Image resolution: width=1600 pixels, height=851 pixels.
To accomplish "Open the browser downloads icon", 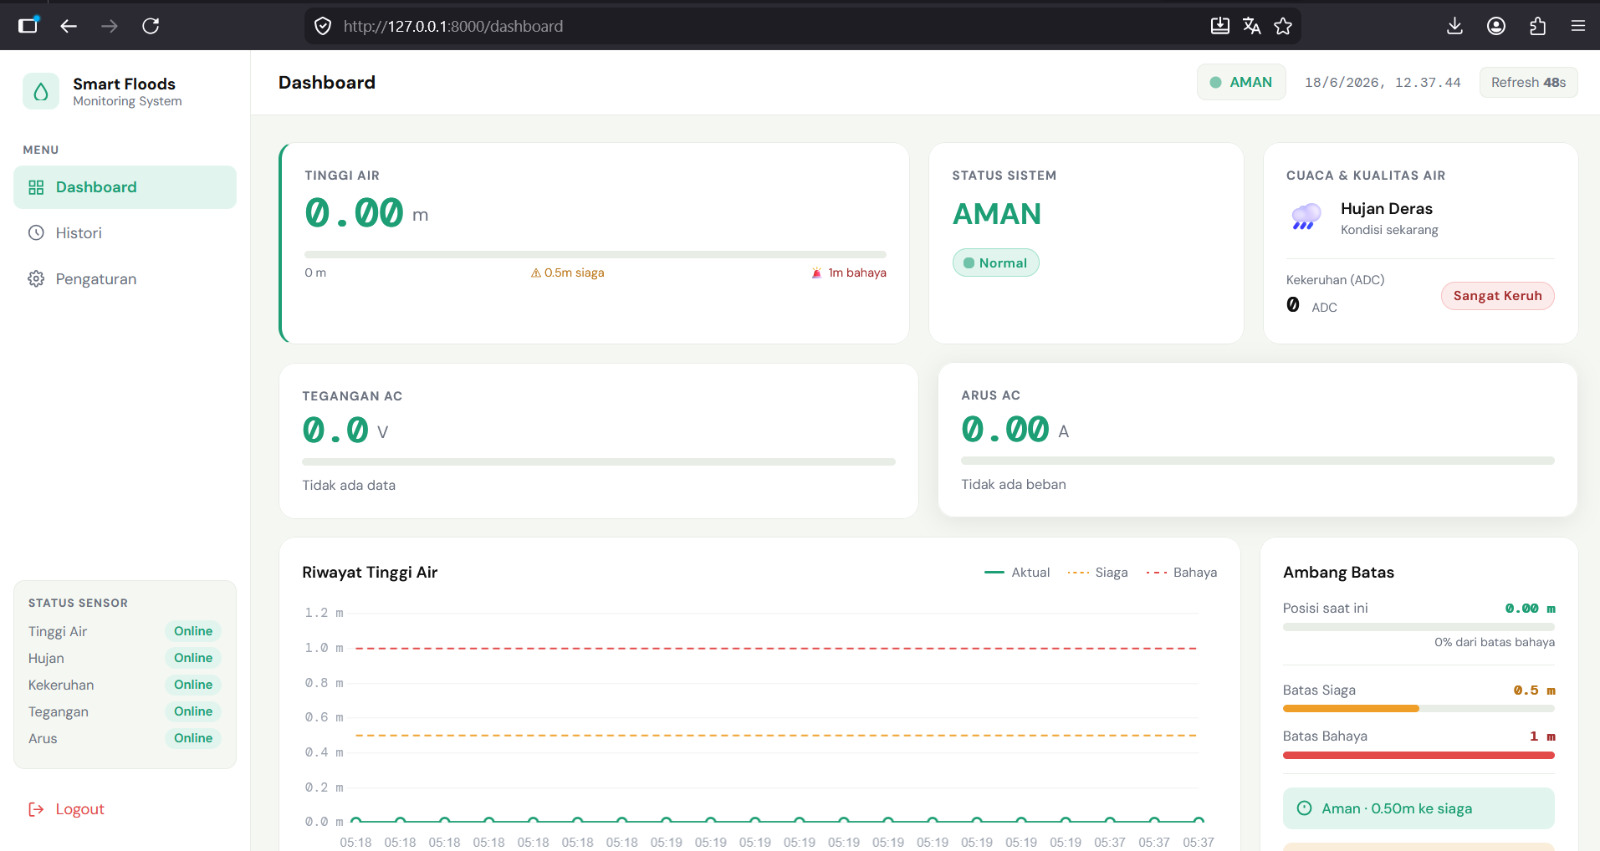I will [1455, 26].
